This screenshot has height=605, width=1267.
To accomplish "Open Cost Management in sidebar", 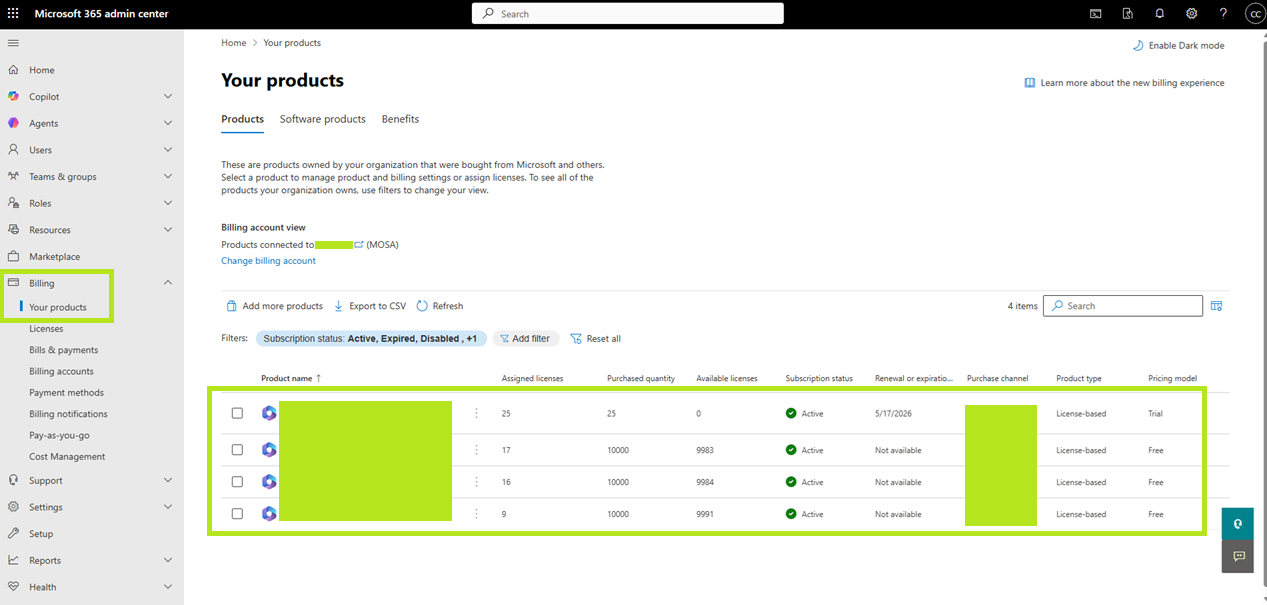I will point(67,457).
